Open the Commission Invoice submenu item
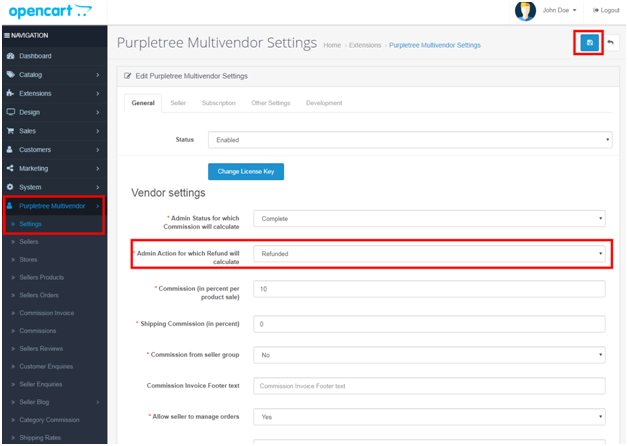This screenshot has height=446, width=628. tap(47, 313)
